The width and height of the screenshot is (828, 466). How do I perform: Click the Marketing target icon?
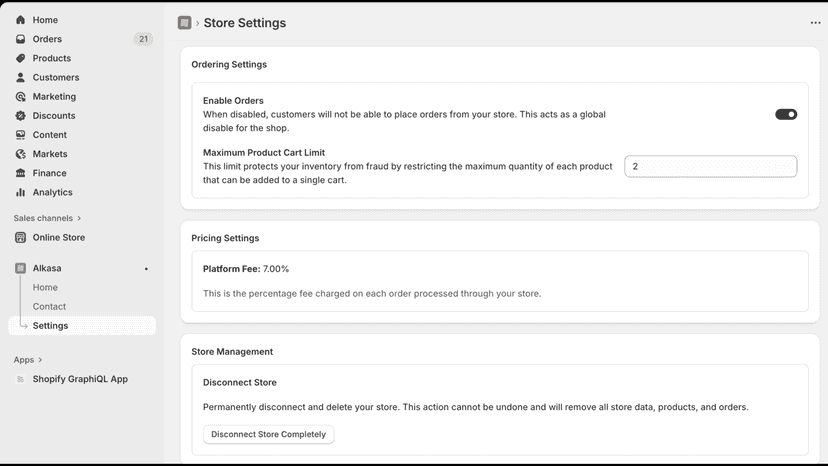tap(21, 97)
